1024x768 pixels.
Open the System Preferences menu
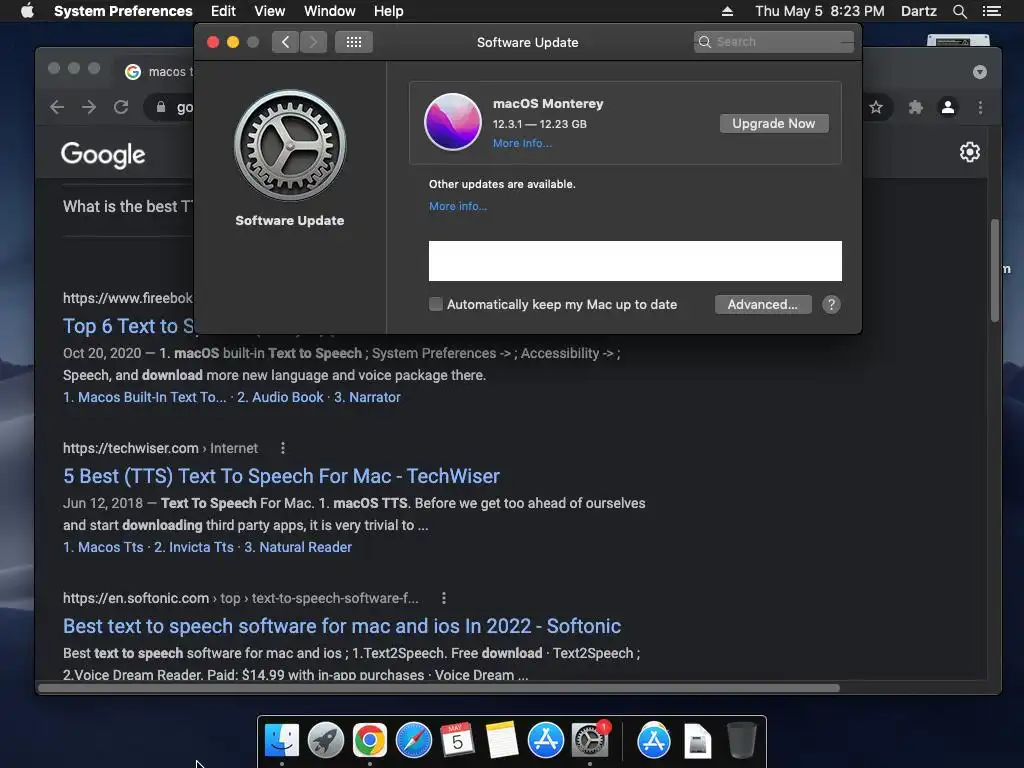[123, 11]
